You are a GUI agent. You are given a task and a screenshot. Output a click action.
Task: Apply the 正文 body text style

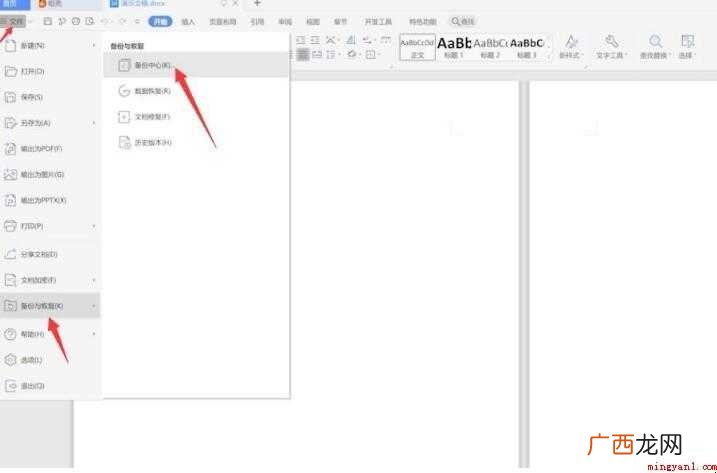(417, 47)
